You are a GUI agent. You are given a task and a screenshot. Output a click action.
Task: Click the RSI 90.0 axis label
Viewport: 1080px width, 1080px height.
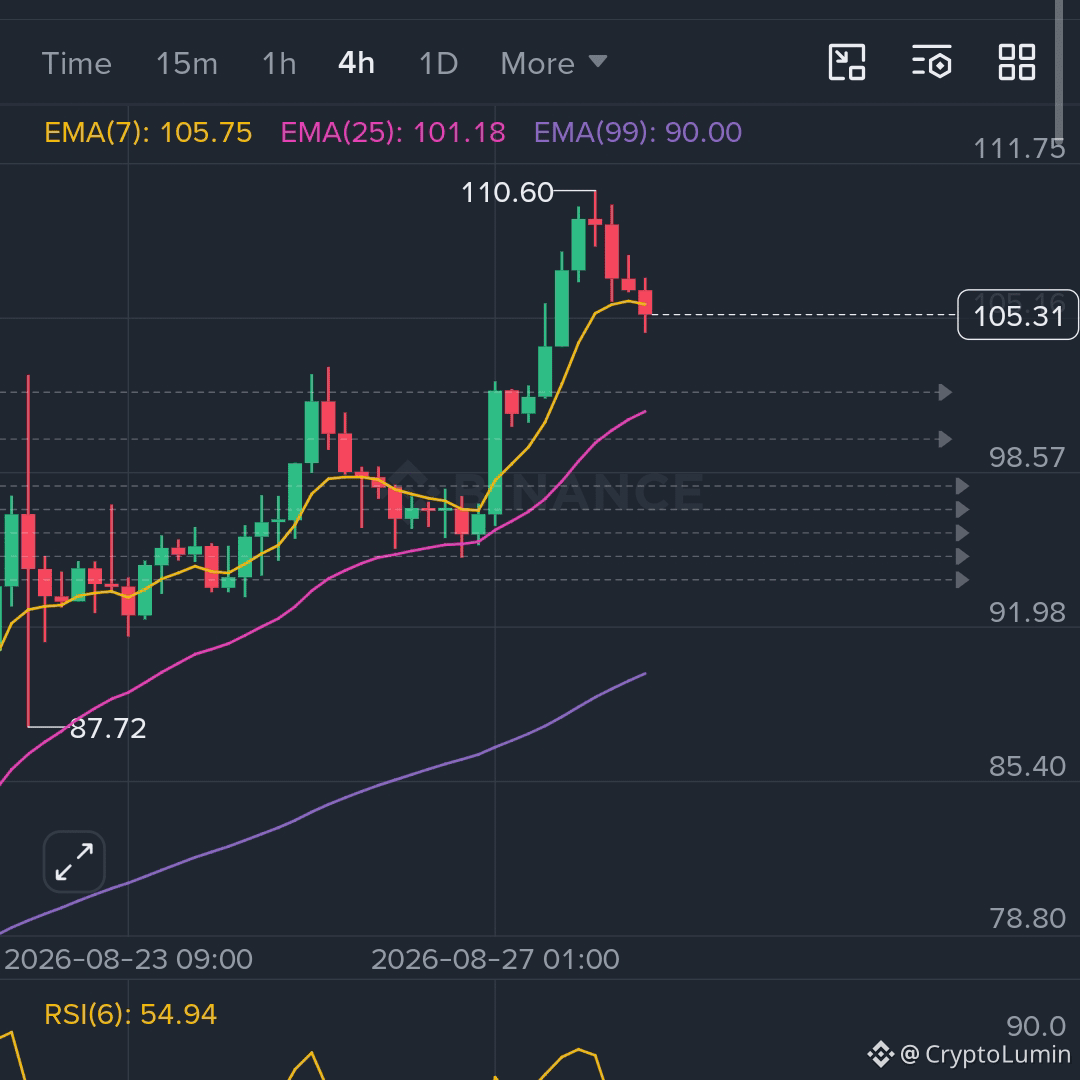(1036, 1026)
